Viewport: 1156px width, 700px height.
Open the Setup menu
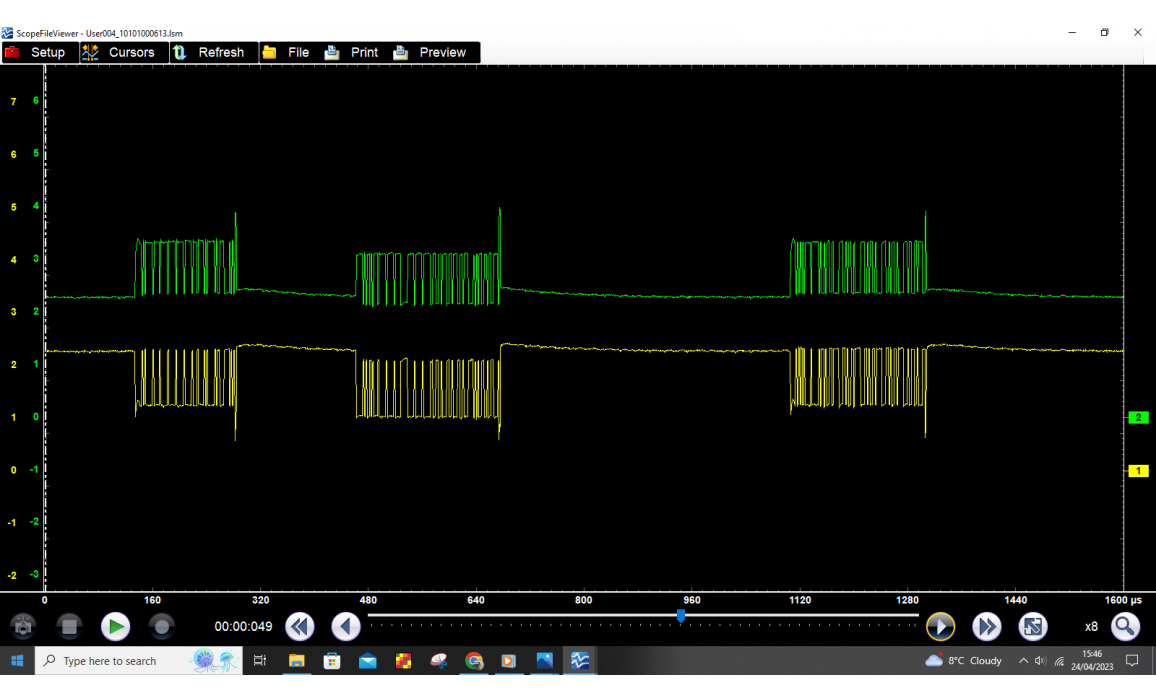(x=36, y=52)
